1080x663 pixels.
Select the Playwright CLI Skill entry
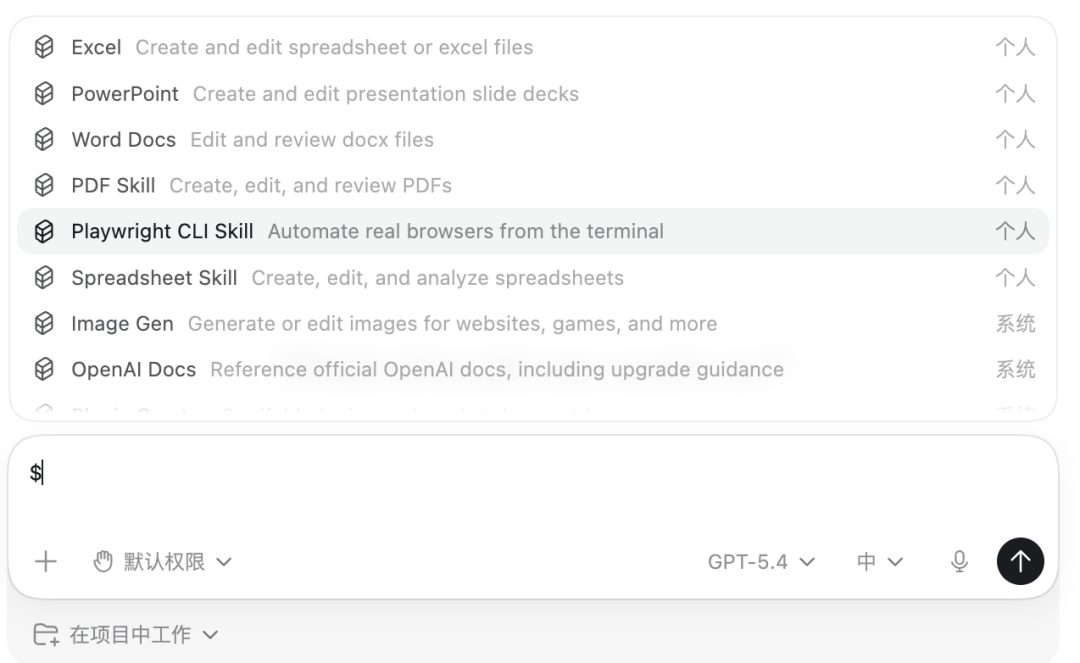point(162,232)
